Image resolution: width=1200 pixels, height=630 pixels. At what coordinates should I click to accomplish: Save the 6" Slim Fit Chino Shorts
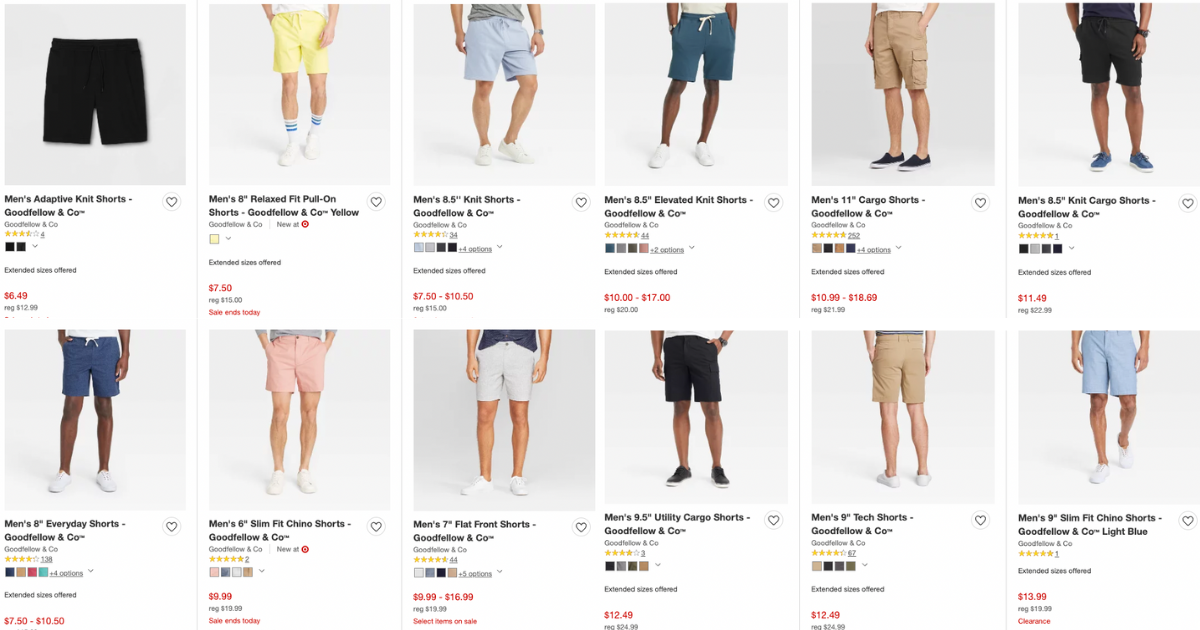click(376, 525)
